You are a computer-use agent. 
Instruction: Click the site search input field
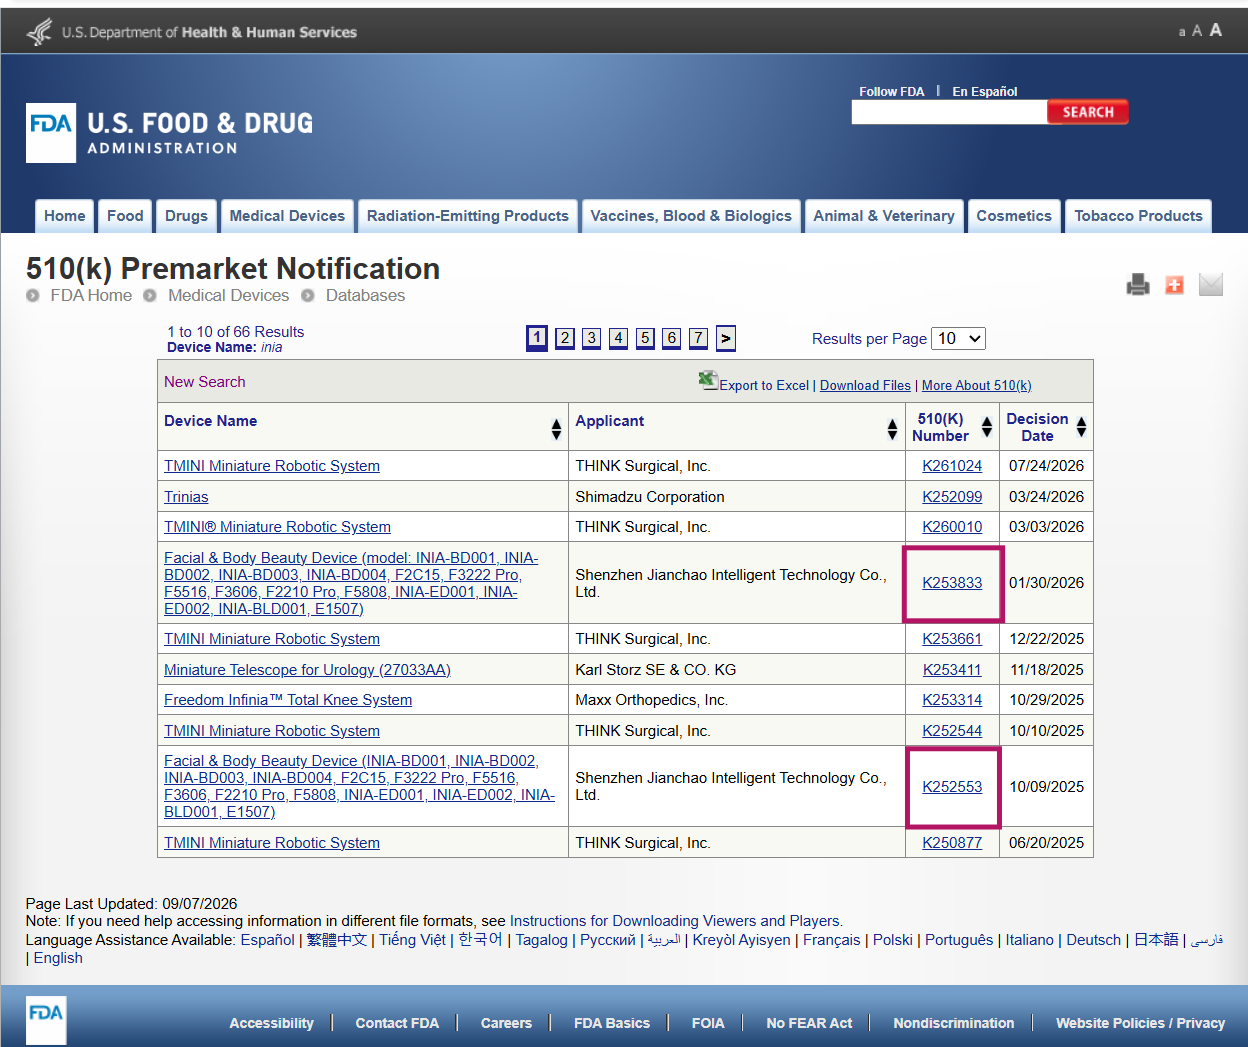click(949, 112)
